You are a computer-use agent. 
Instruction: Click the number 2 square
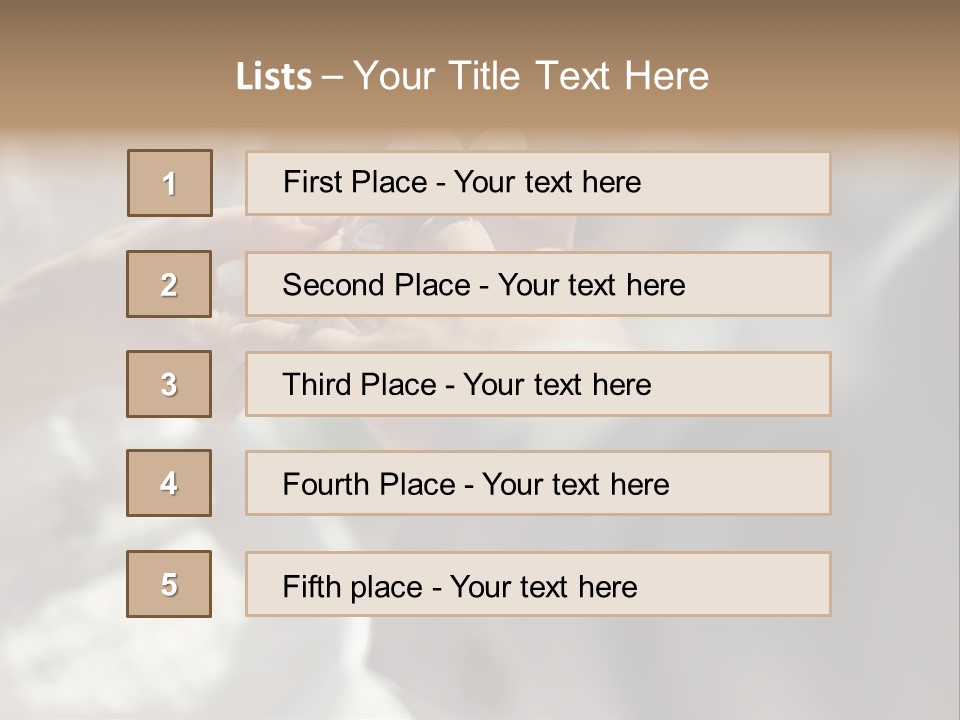tap(169, 284)
